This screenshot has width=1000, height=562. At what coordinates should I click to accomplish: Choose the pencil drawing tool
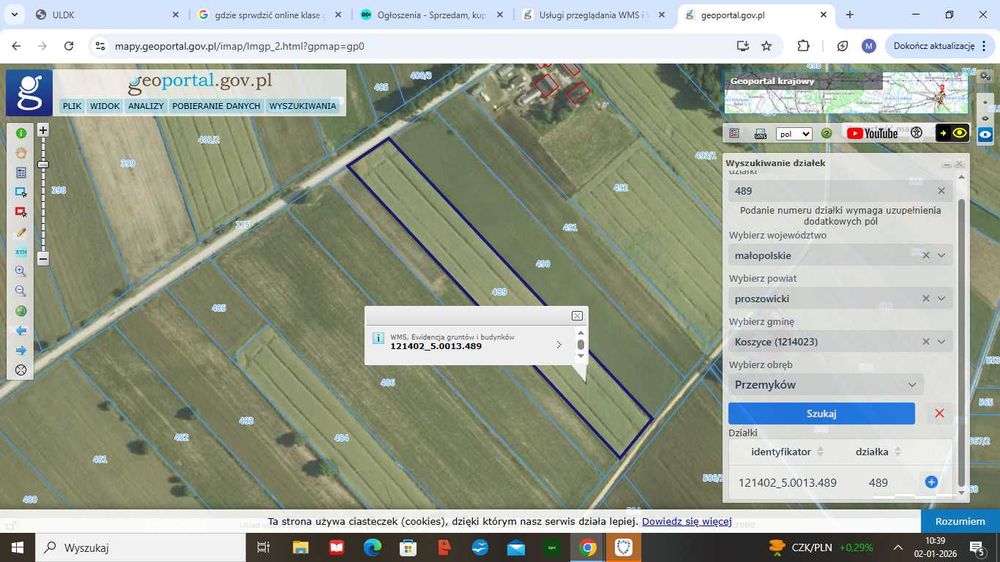coord(21,232)
